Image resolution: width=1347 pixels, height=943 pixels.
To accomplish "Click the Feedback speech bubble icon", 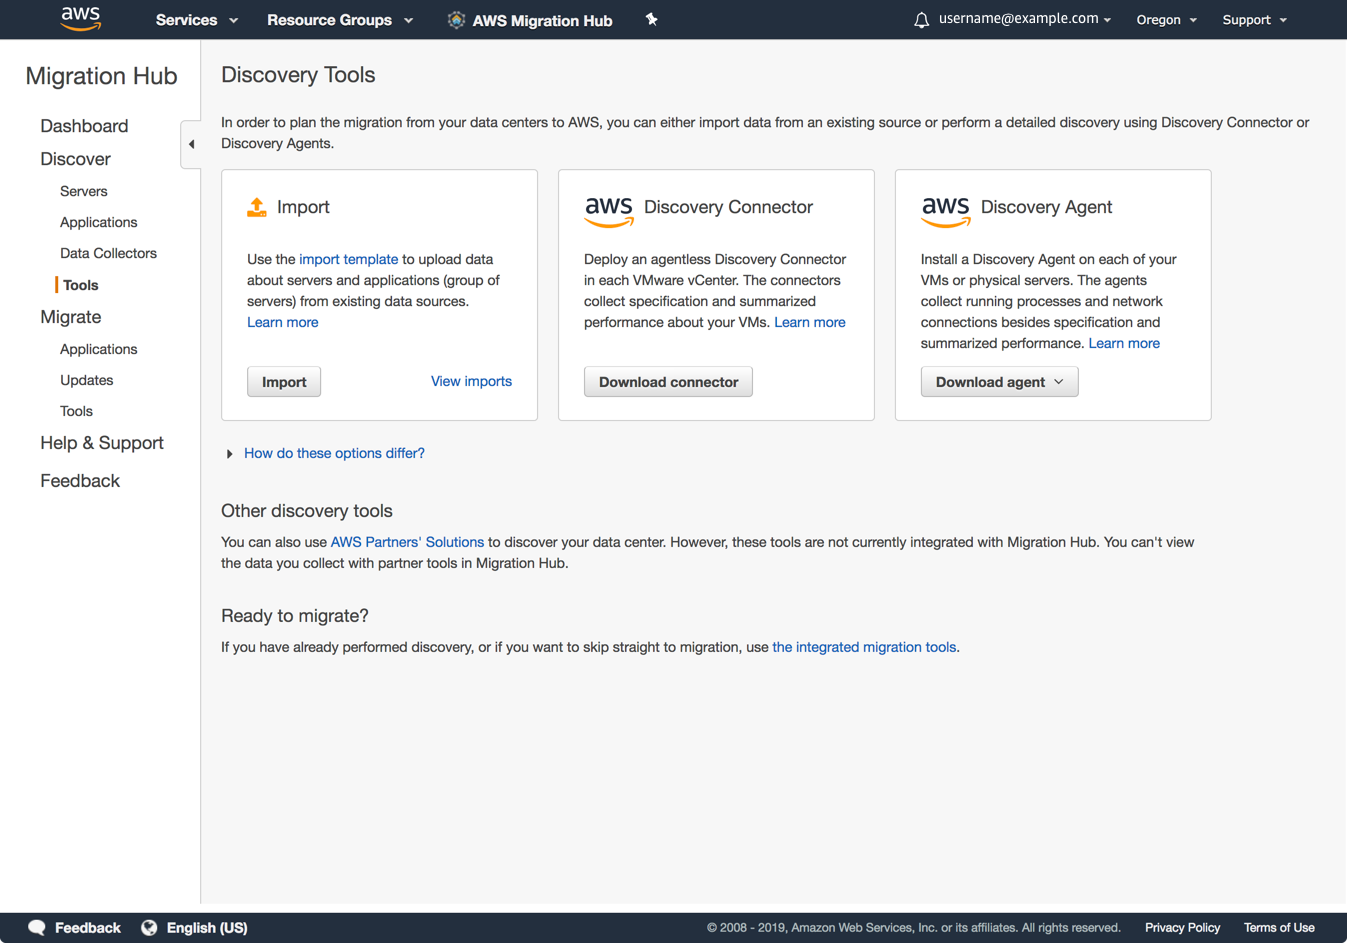I will pos(37,928).
